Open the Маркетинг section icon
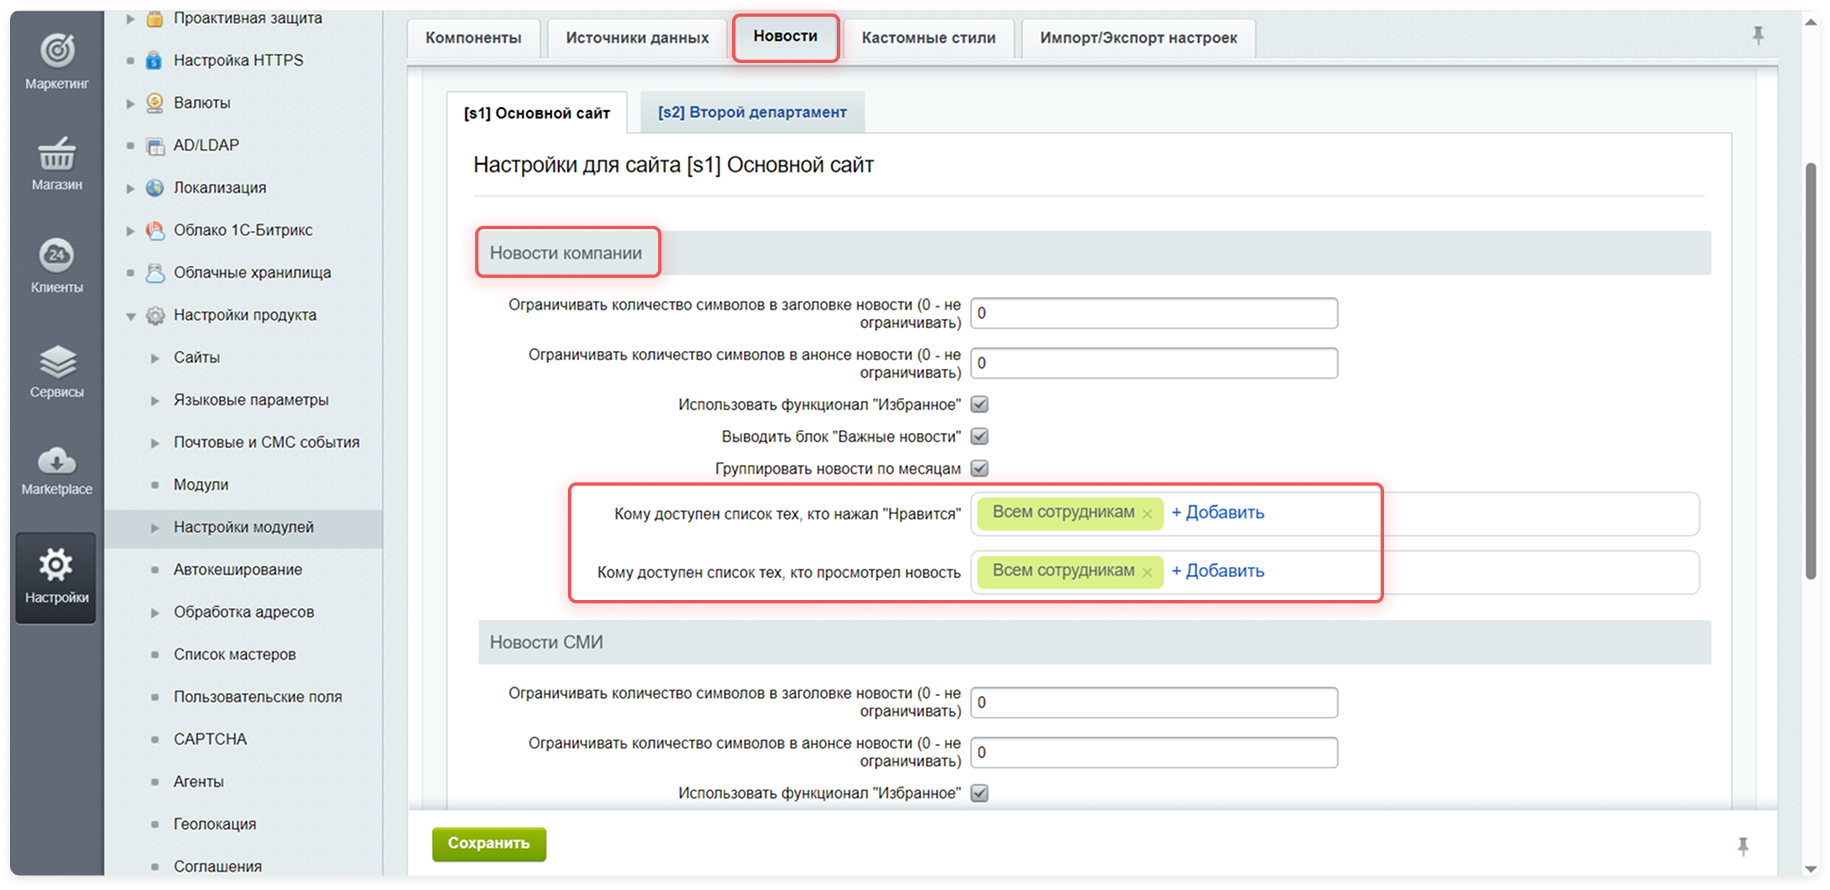 click(57, 50)
